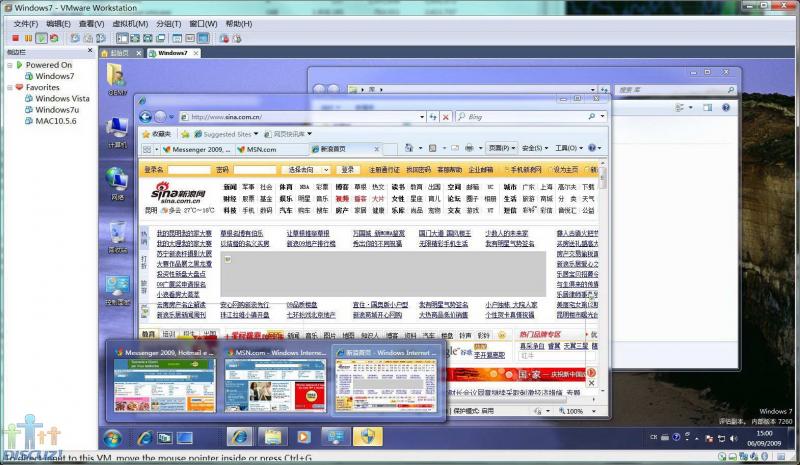Click the Windows Media Player taskbar icon
The width and height of the screenshot is (800, 465).
pos(304,437)
